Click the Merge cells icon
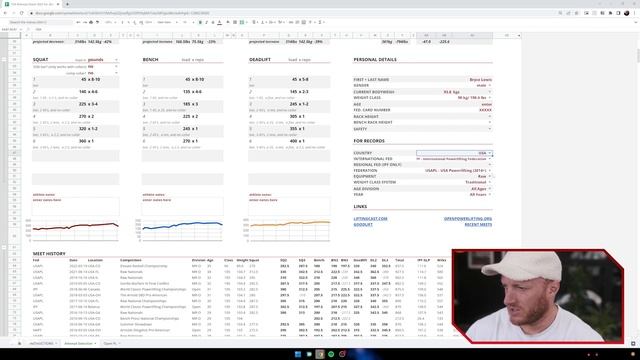640x360 pixels. click(242, 22)
